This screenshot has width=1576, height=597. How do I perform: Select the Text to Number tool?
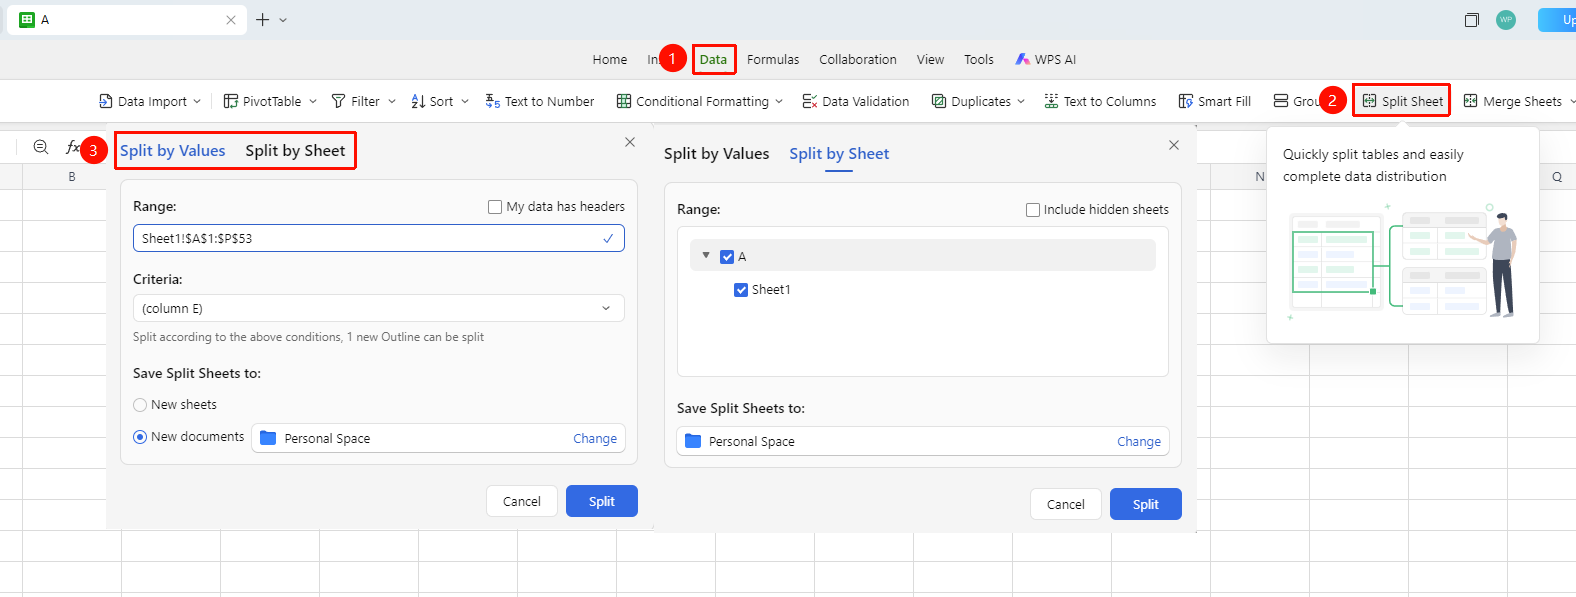click(539, 101)
